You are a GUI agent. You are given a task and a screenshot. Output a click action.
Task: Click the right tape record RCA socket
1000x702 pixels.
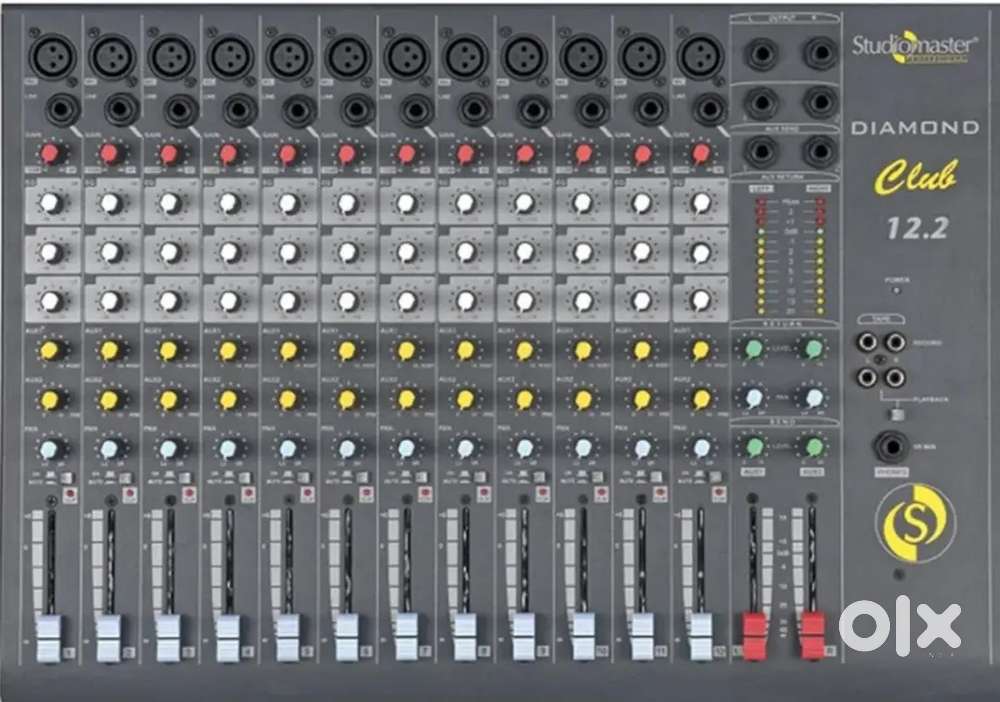pos(895,342)
